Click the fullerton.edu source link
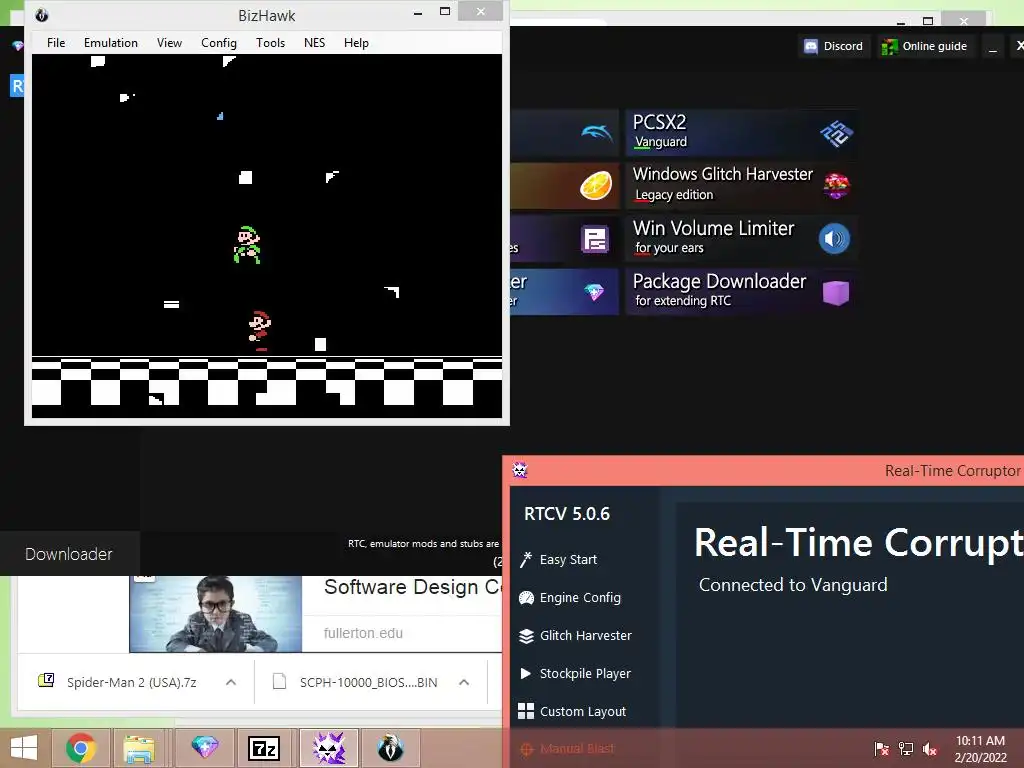Image resolution: width=1024 pixels, height=768 pixels. (363, 633)
